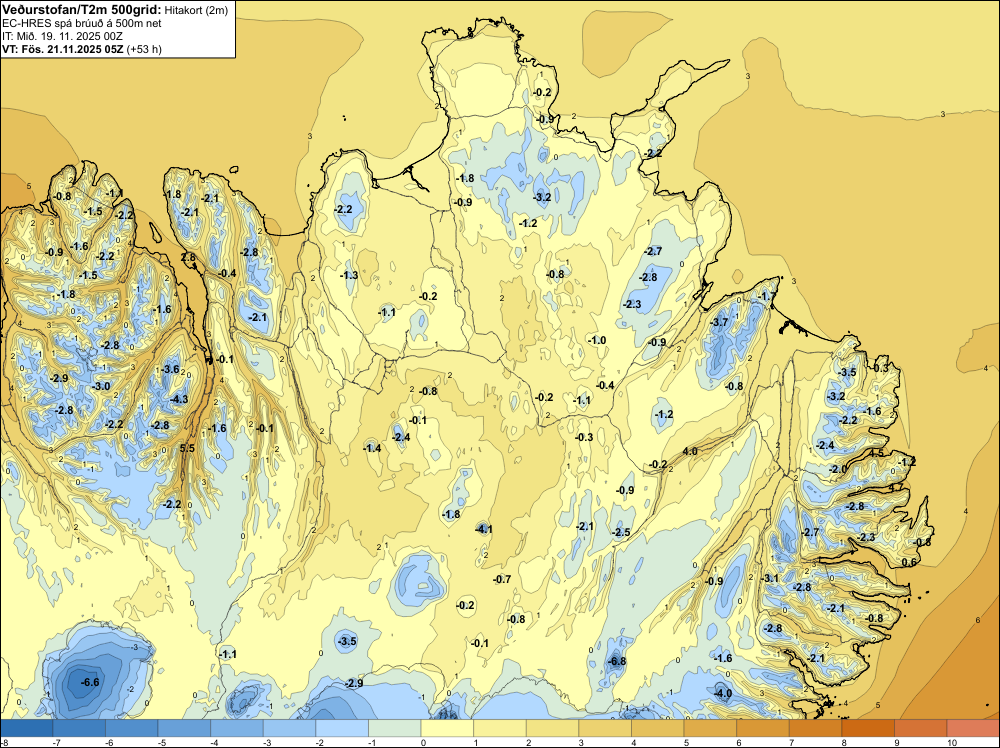Viewport: 1000px width, 748px height.
Task: Click the -3.7 temperature label
Action: coord(719,322)
